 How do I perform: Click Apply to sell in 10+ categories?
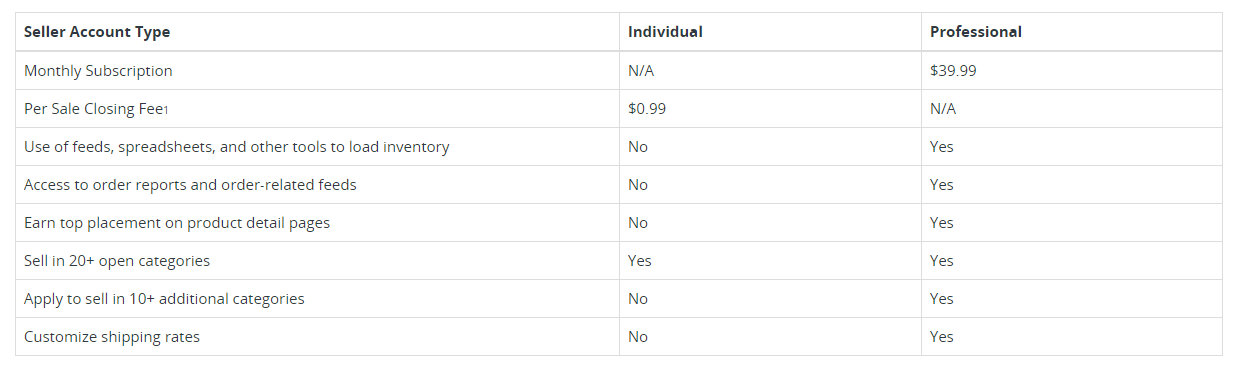(164, 299)
